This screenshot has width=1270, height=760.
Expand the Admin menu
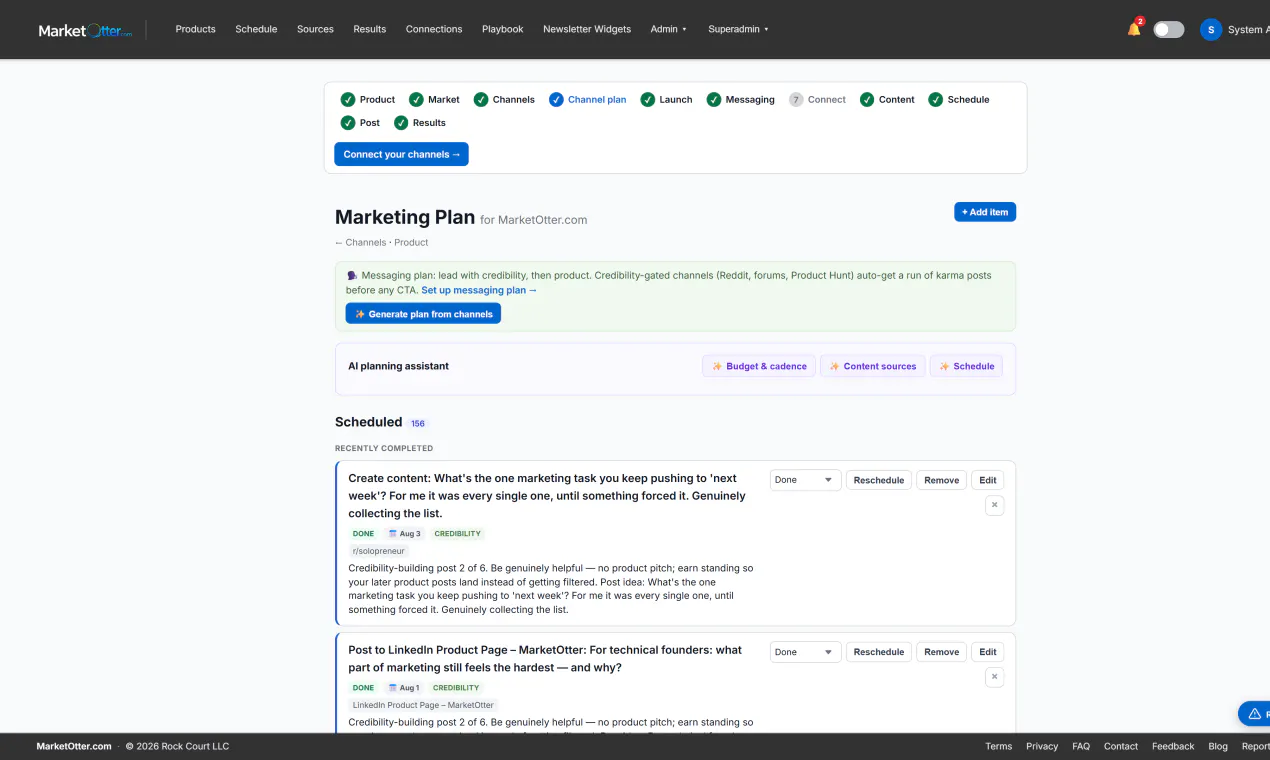pyautogui.click(x=669, y=29)
